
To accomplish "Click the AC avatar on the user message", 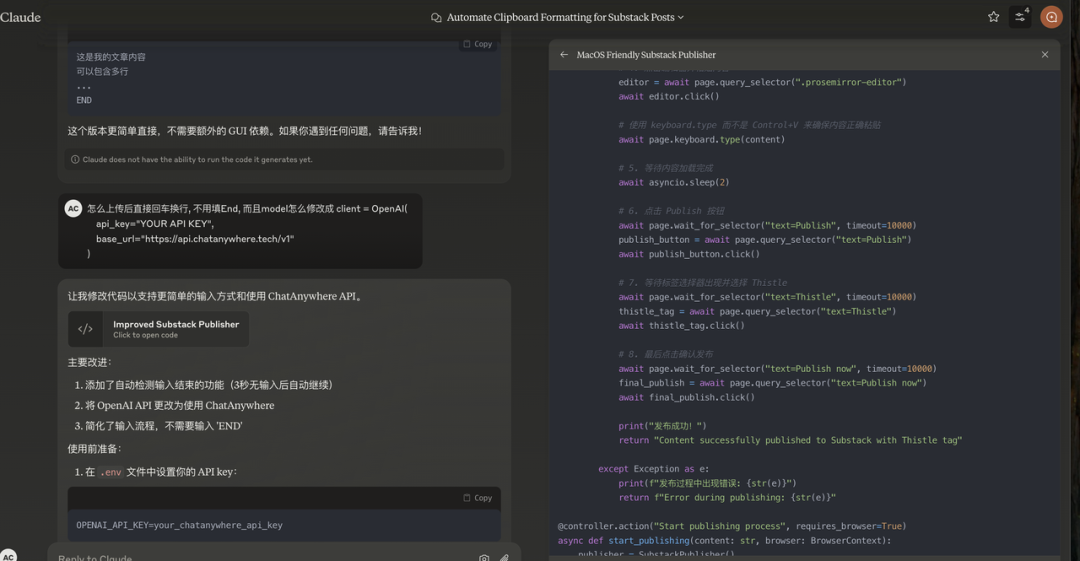I will tap(73, 208).
